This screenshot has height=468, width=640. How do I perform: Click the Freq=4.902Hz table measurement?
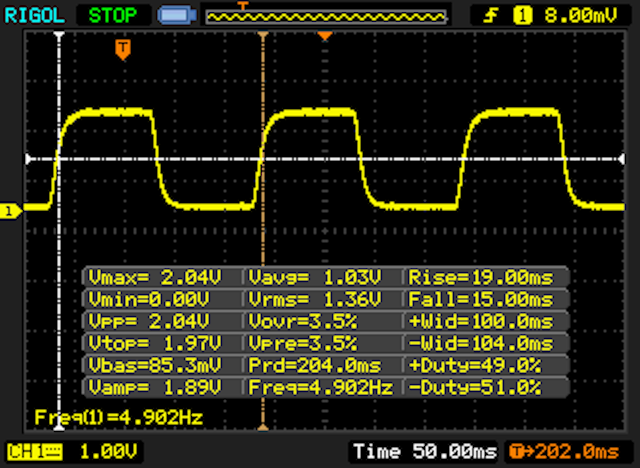pos(321,387)
